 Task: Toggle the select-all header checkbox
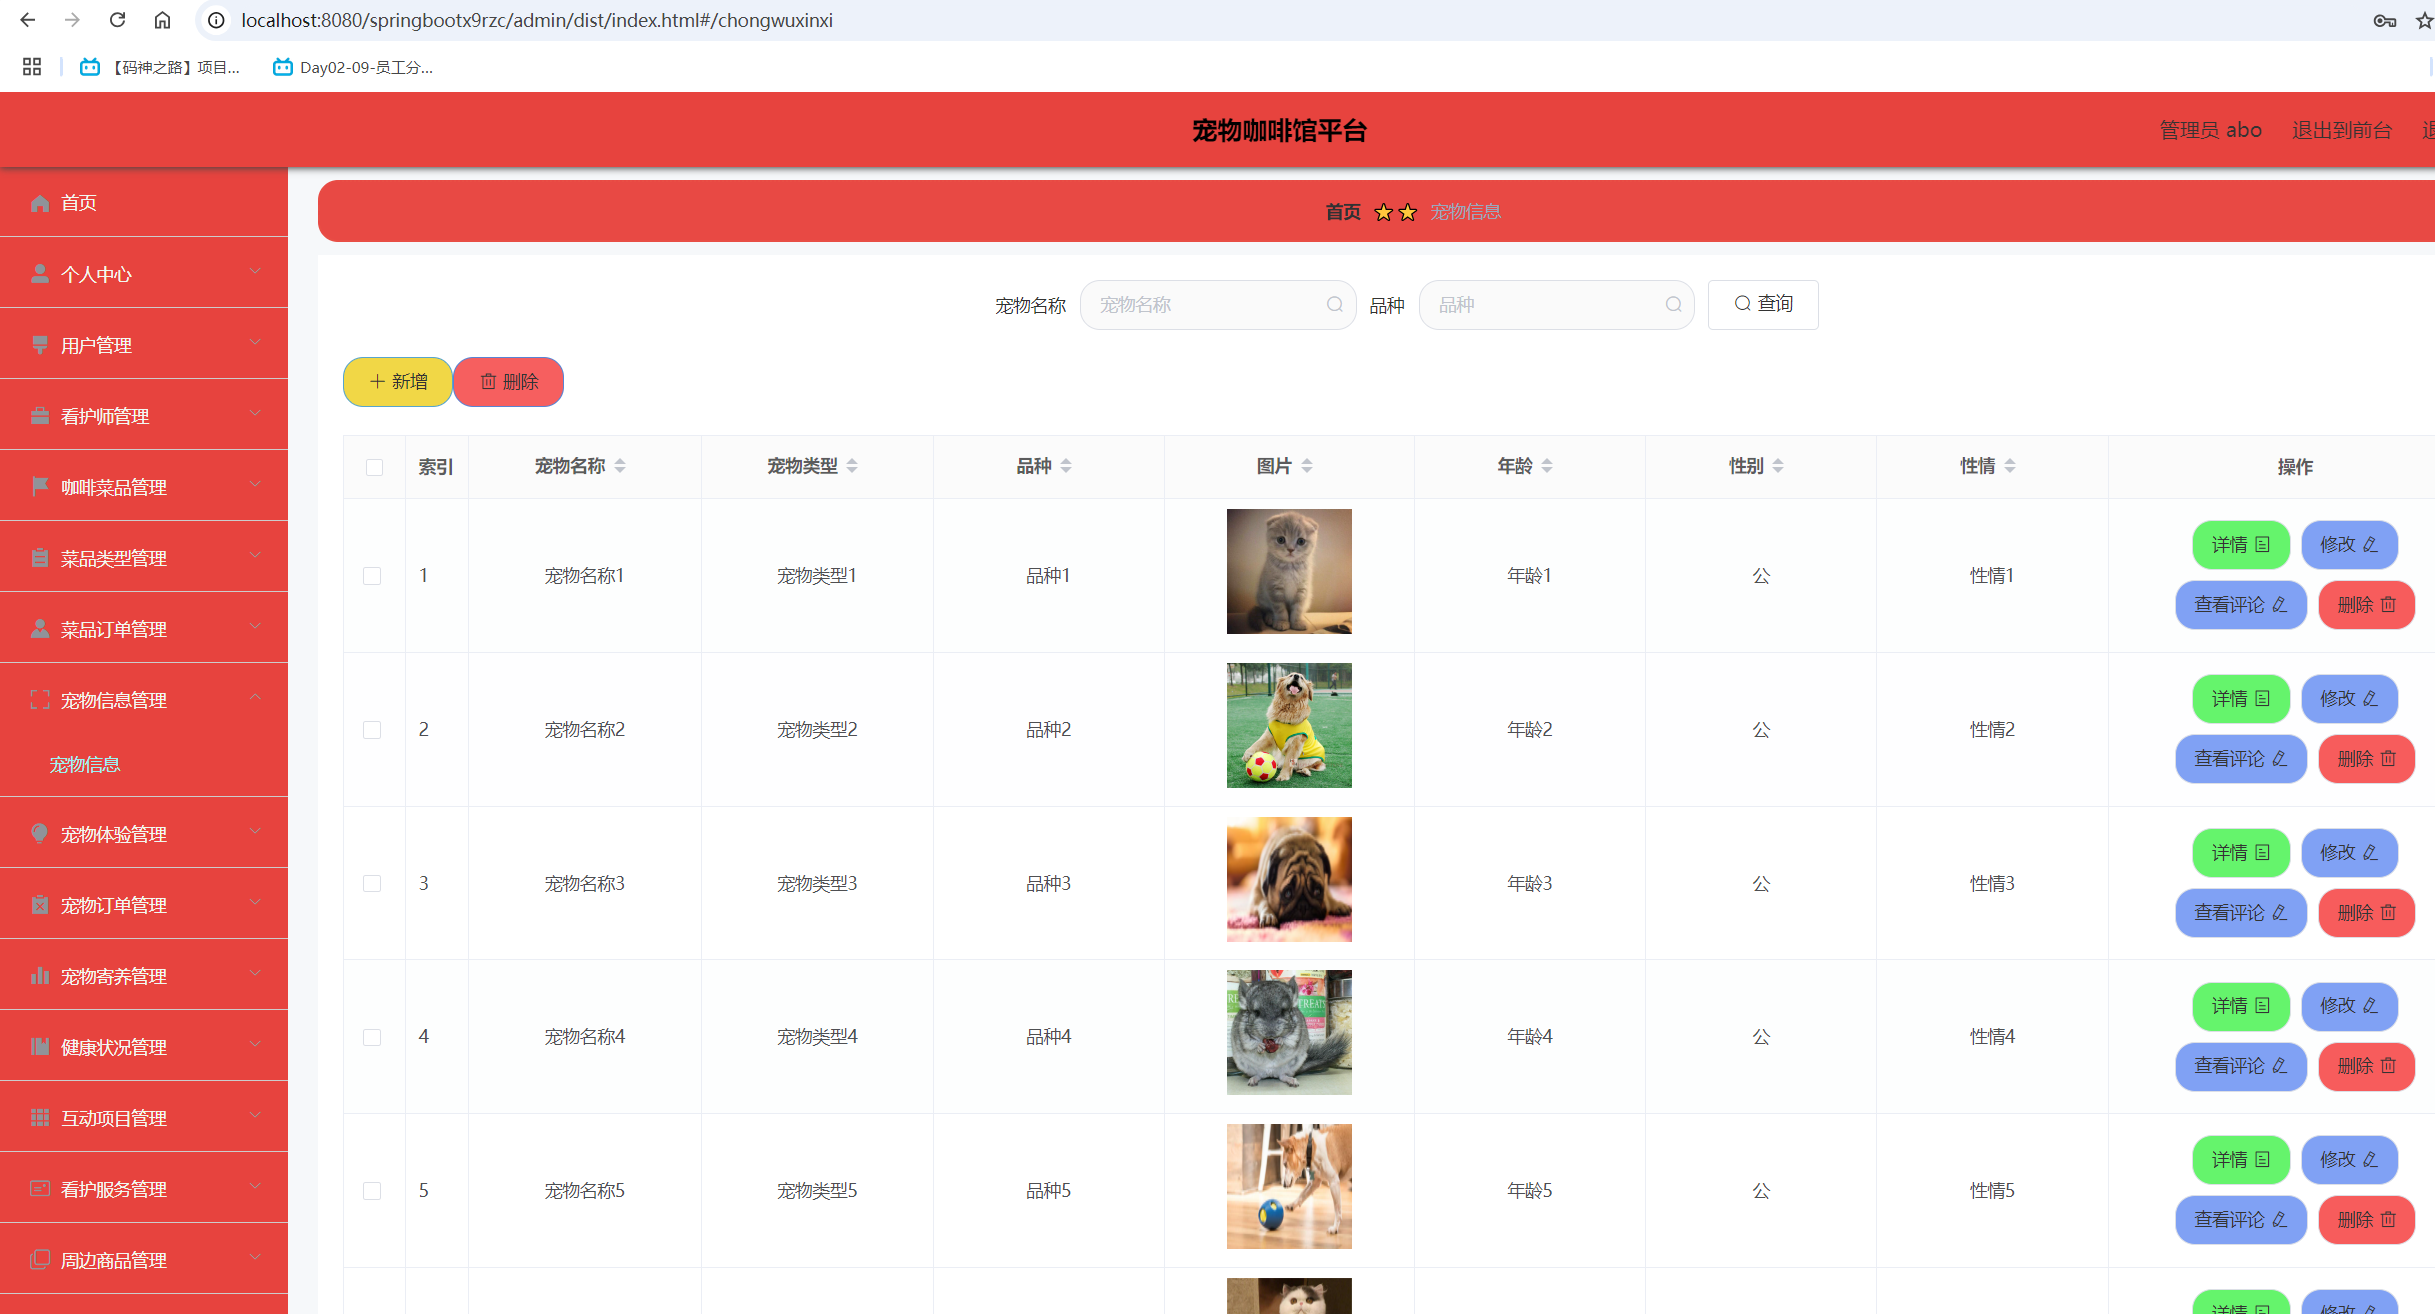(x=374, y=467)
